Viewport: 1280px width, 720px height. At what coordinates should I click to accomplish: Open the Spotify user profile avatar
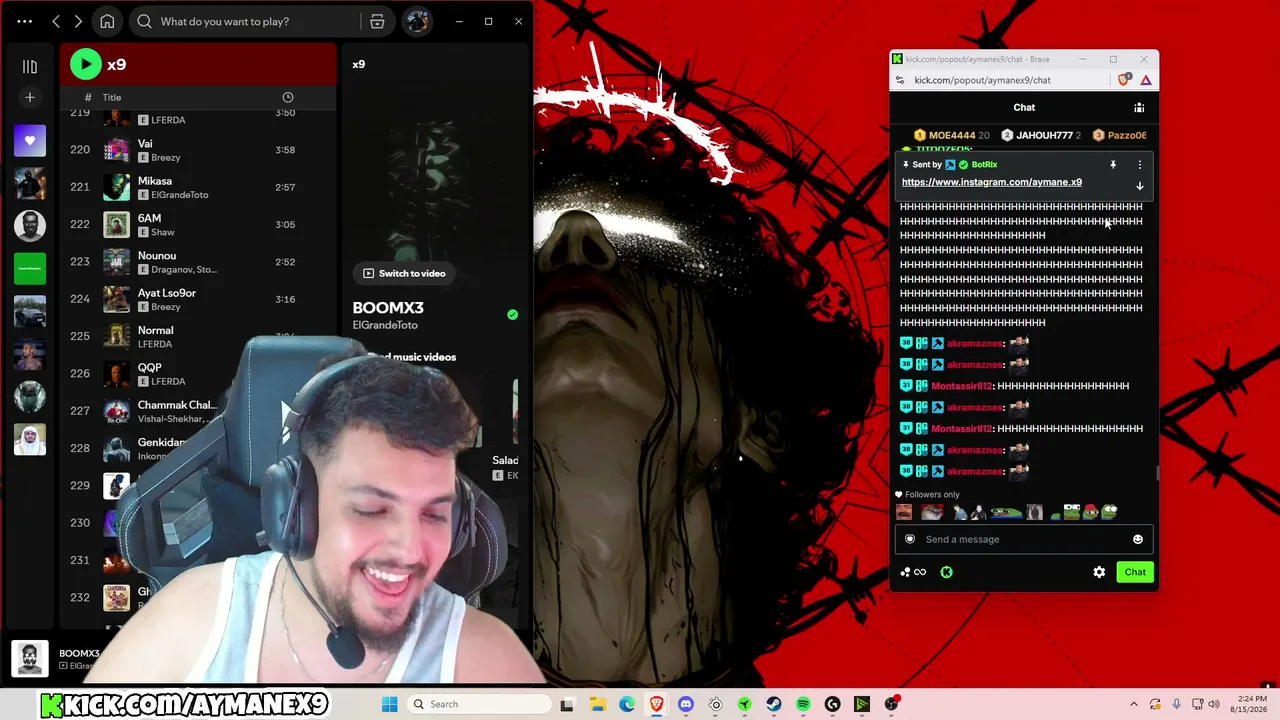coord(417,21)
